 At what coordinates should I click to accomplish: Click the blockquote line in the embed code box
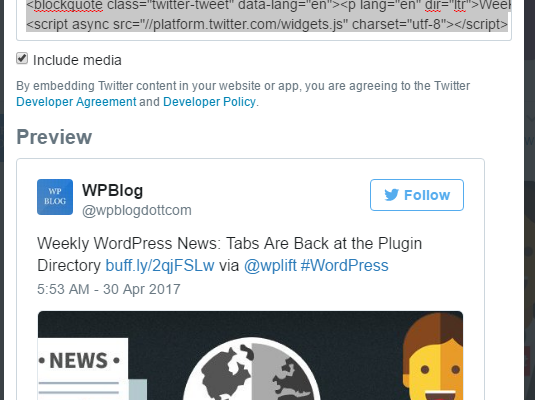269,5
